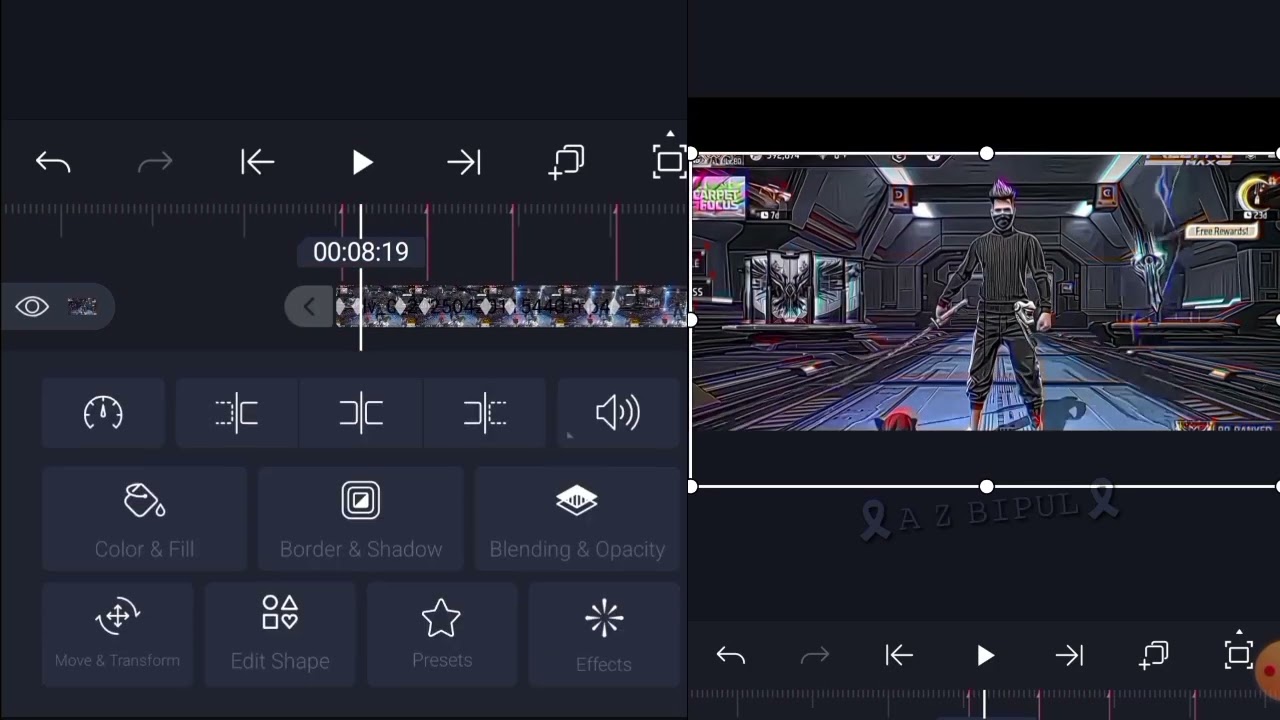This screenshot has height=720, width=1280.
Task: Open the audio volume settings
Action: (618, 413)
